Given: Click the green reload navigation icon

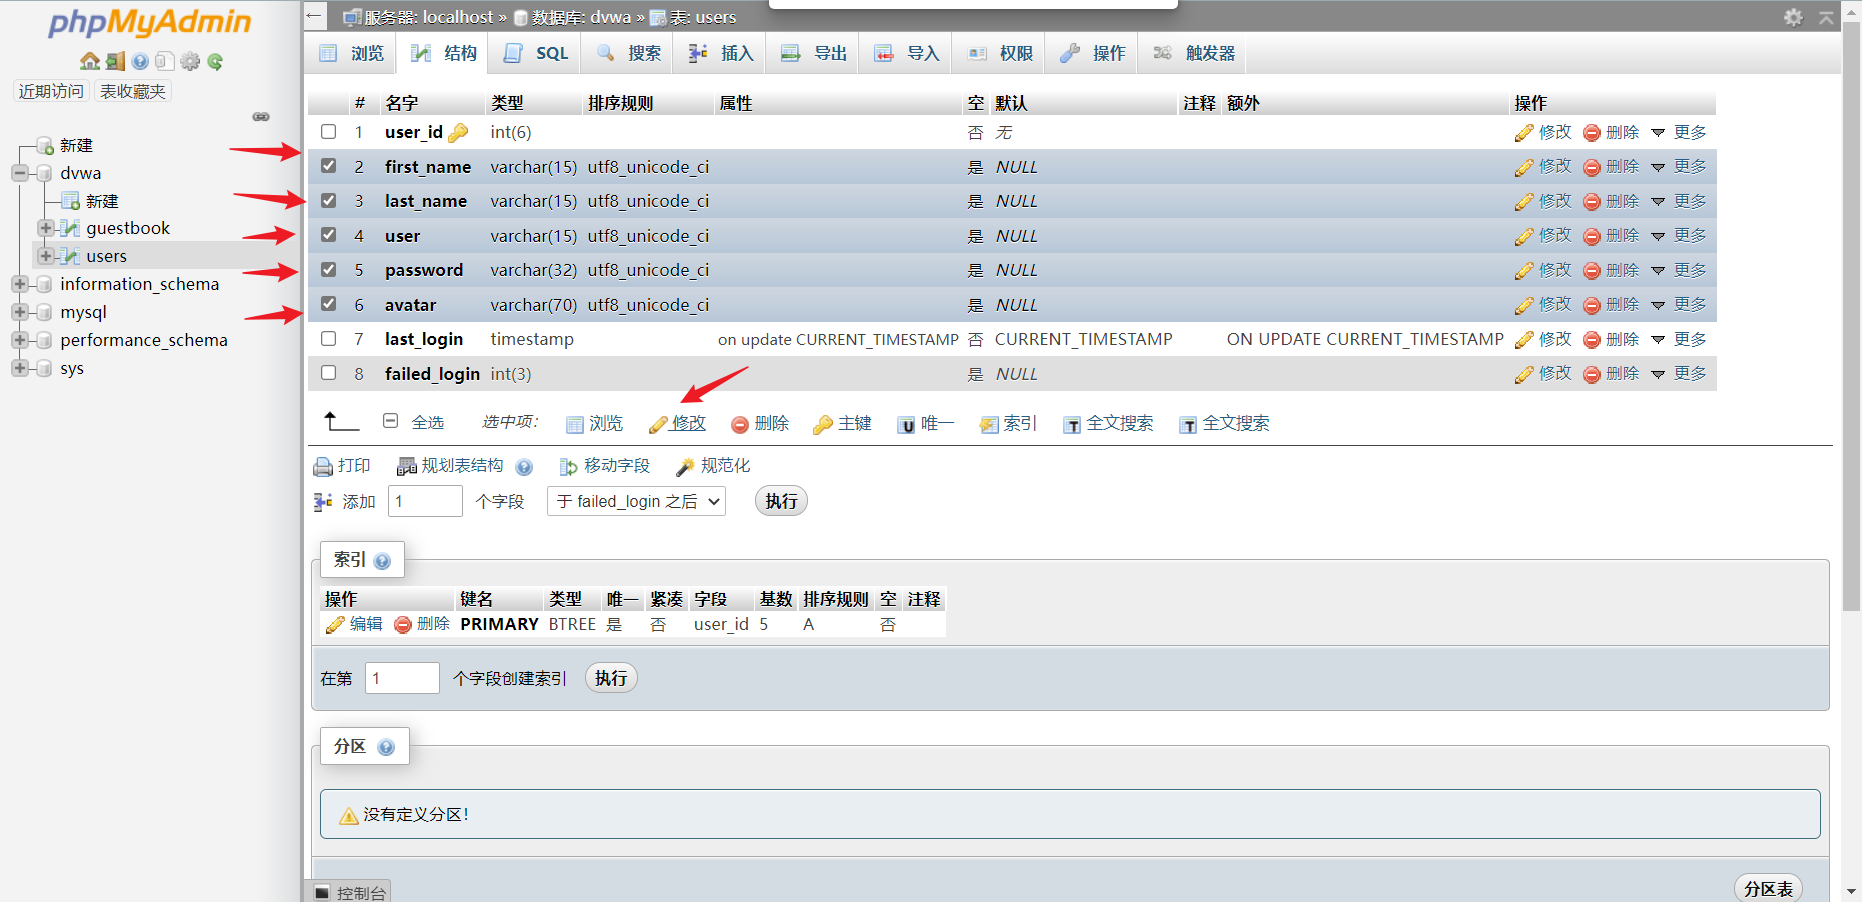Looking at the screenshot, I should 215,61.
